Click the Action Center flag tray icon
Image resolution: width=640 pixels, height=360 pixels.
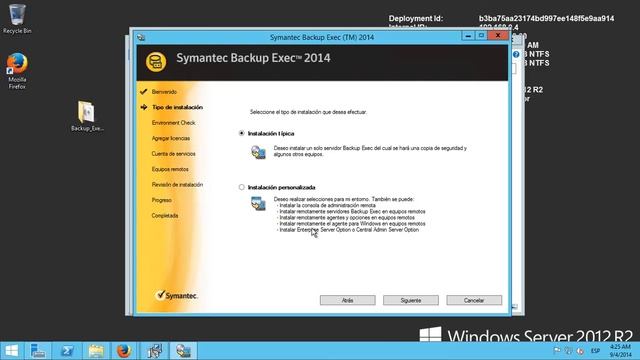[557, 351]
